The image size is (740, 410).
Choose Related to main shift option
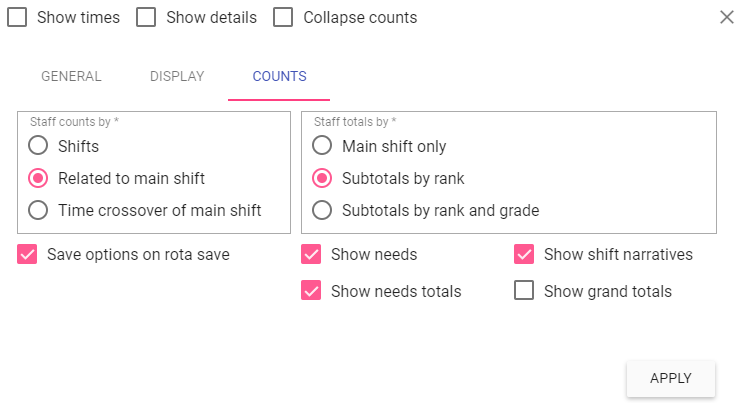(x=38, y=178)
